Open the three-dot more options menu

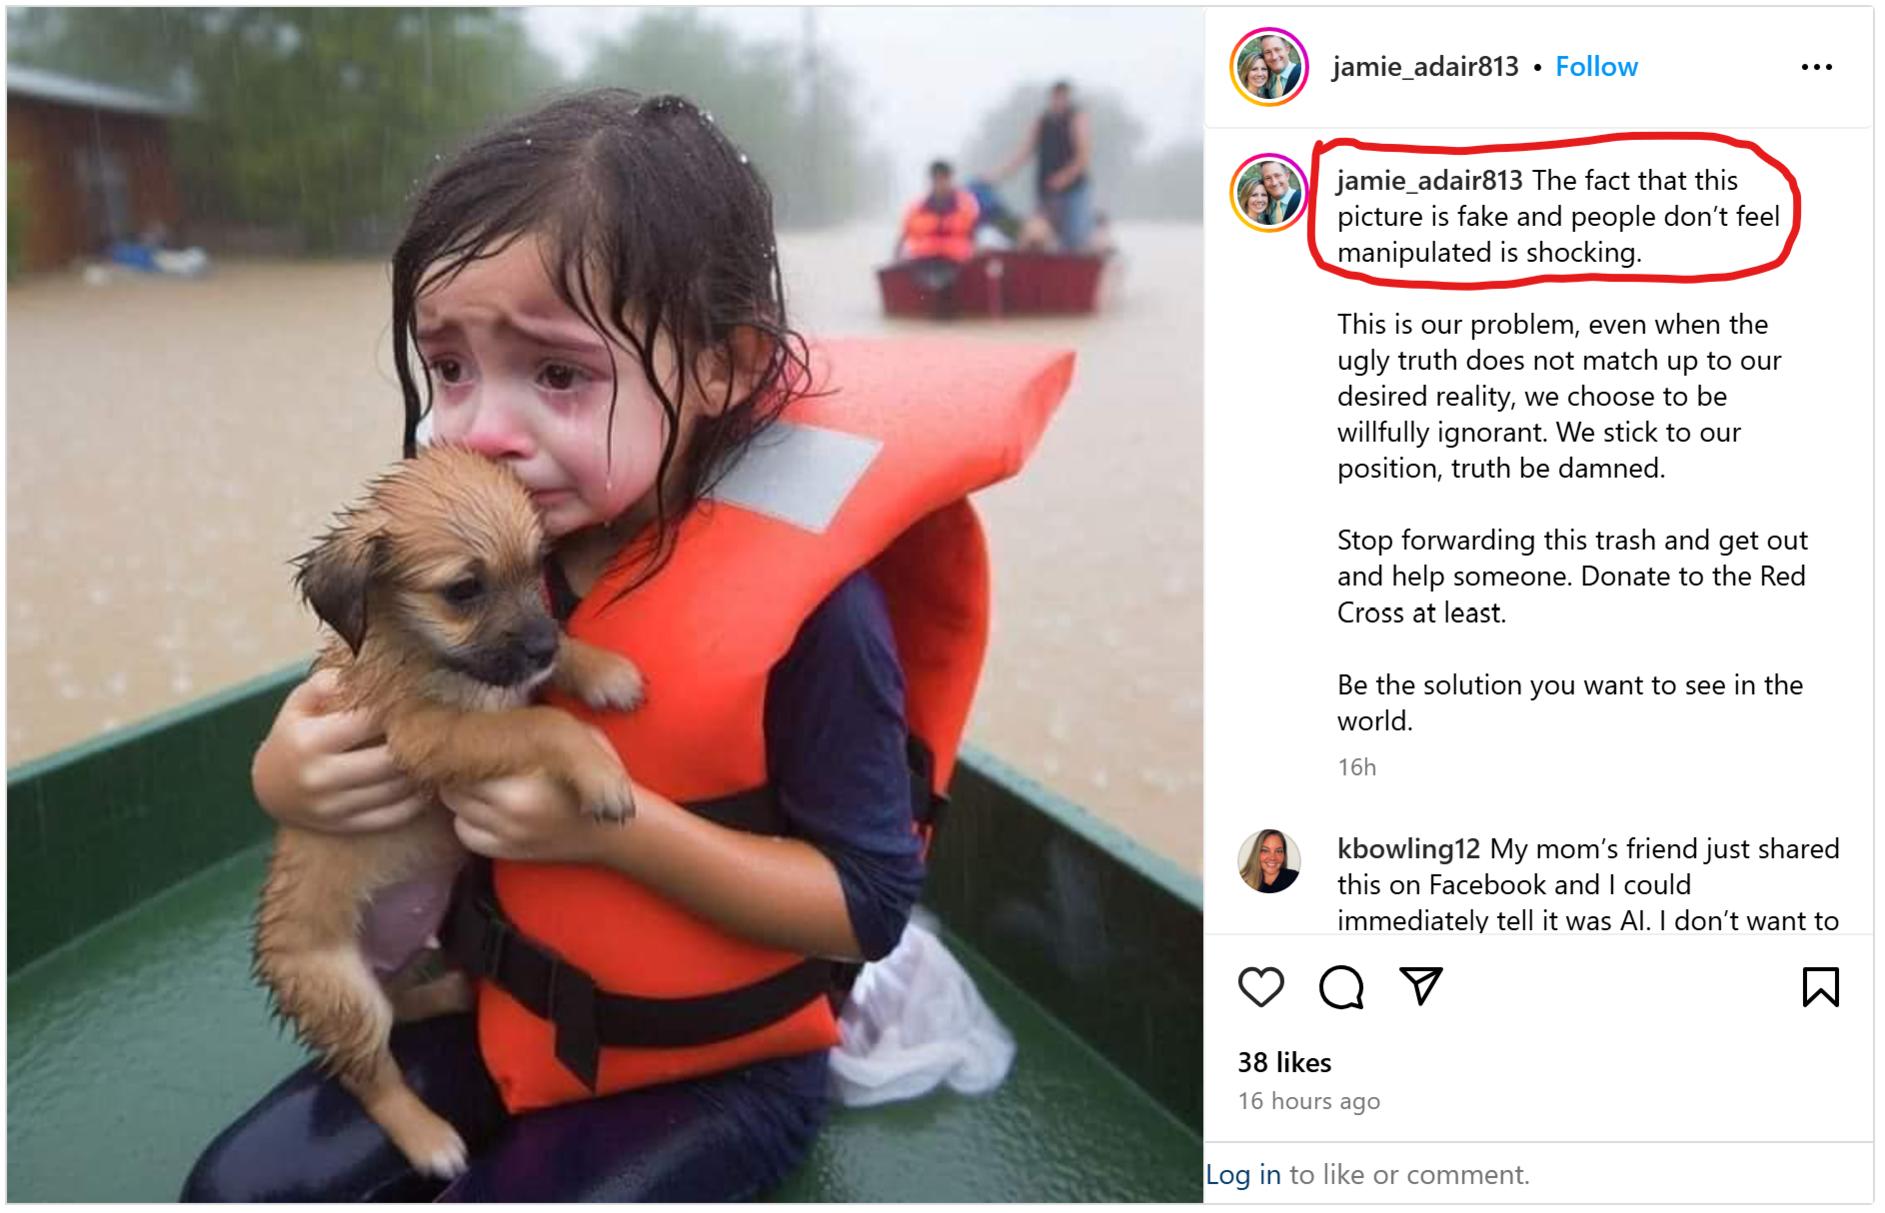tap(1816, 67)
